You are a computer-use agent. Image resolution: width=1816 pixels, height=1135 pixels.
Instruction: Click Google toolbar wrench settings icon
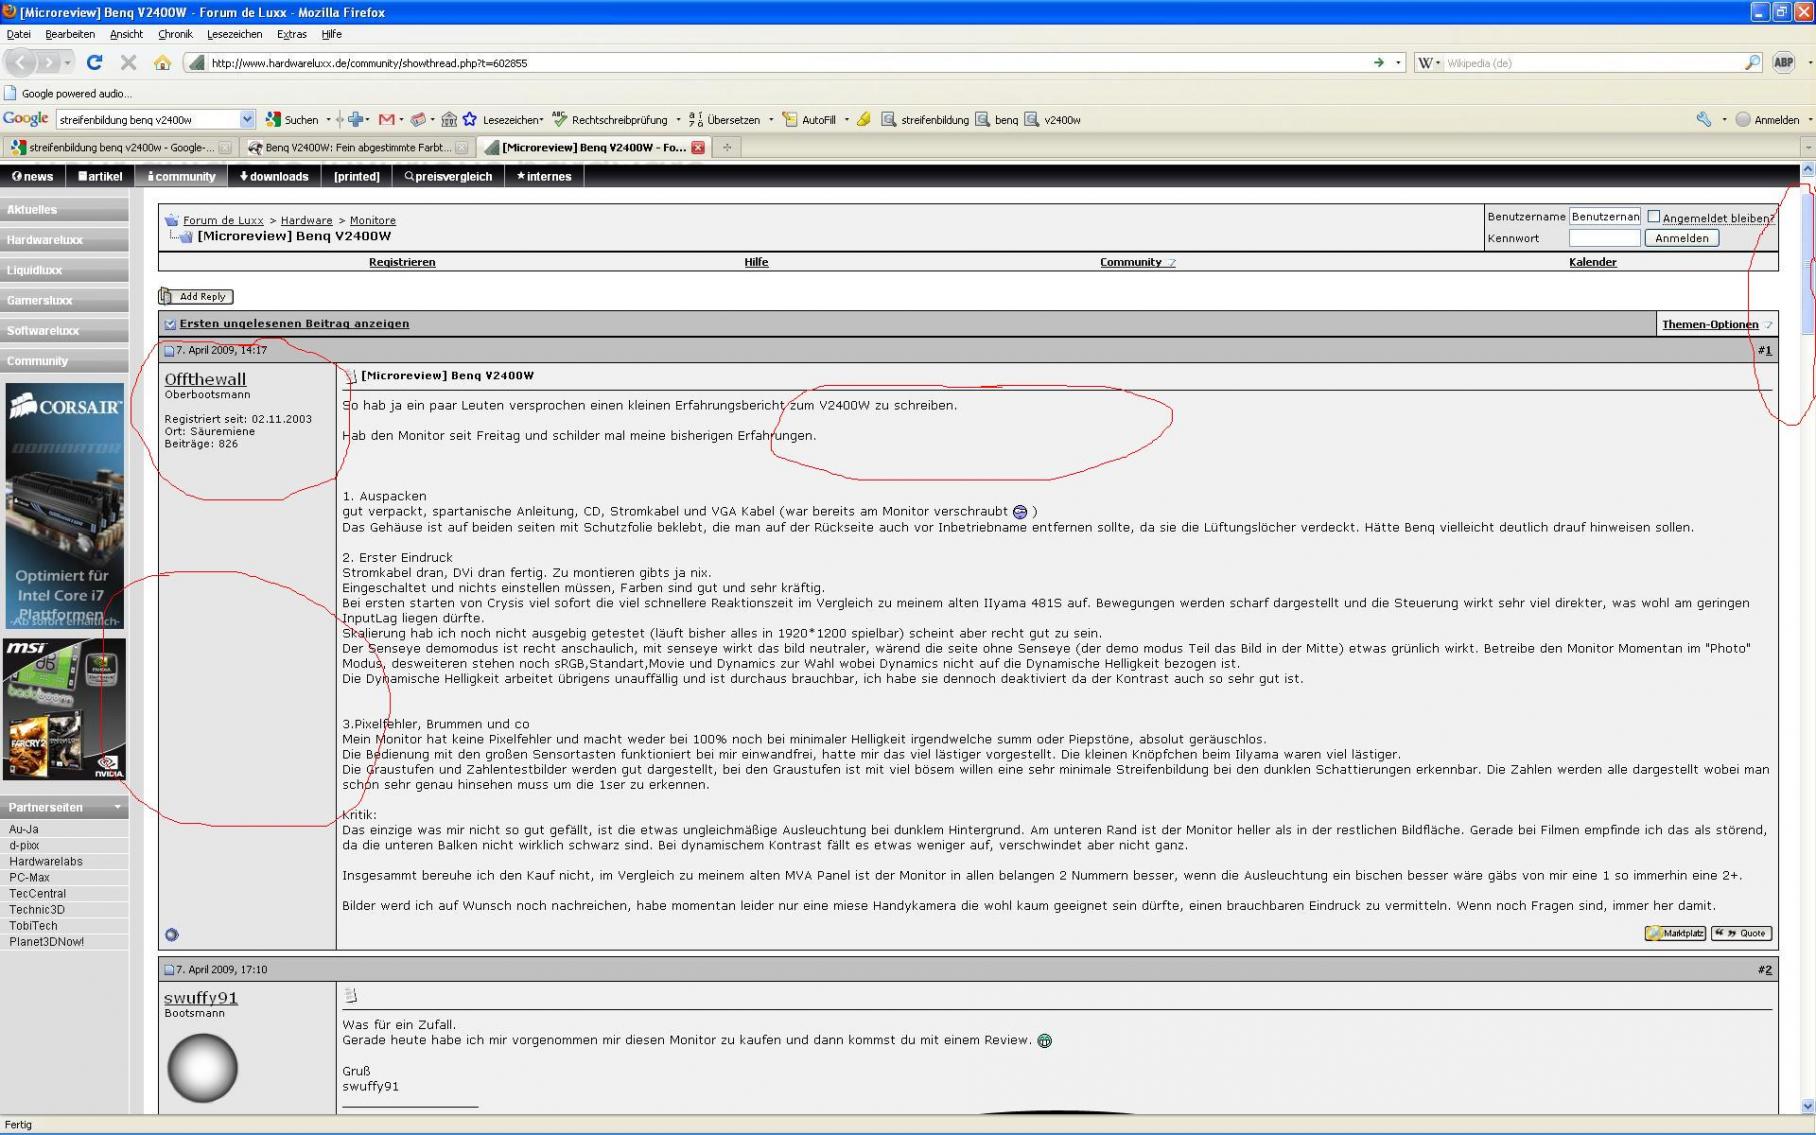tap(1704, 119)
